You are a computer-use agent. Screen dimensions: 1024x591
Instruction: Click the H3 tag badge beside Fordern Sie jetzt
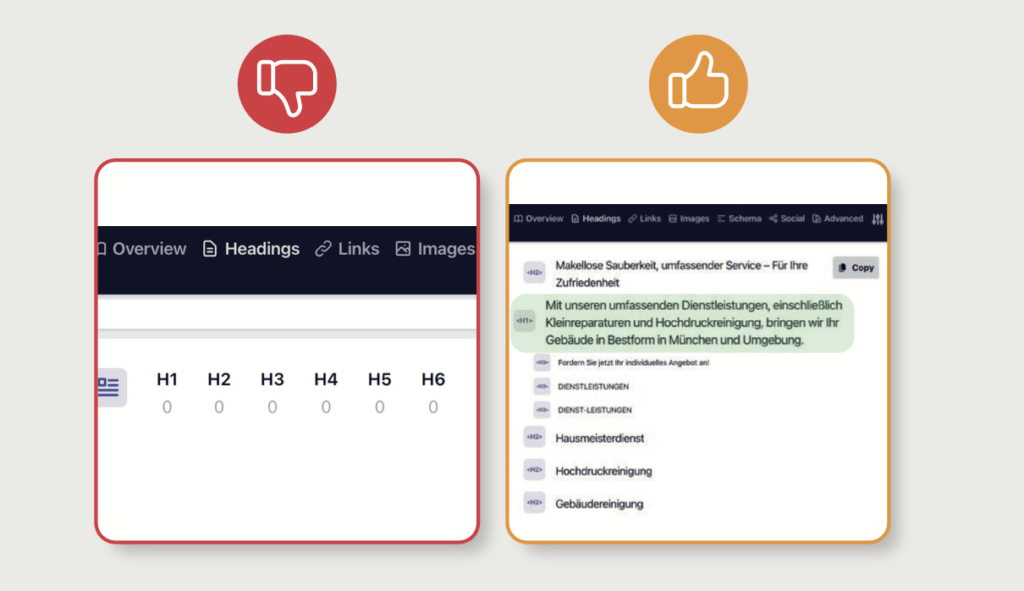tap(542, 362)
